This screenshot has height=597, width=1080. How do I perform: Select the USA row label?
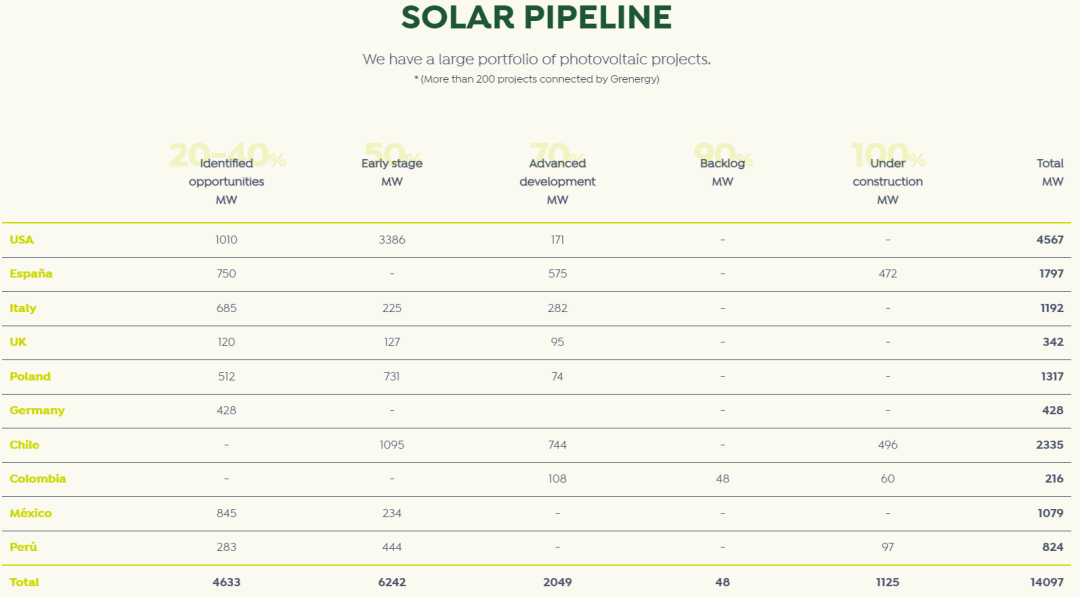point(22,240)
